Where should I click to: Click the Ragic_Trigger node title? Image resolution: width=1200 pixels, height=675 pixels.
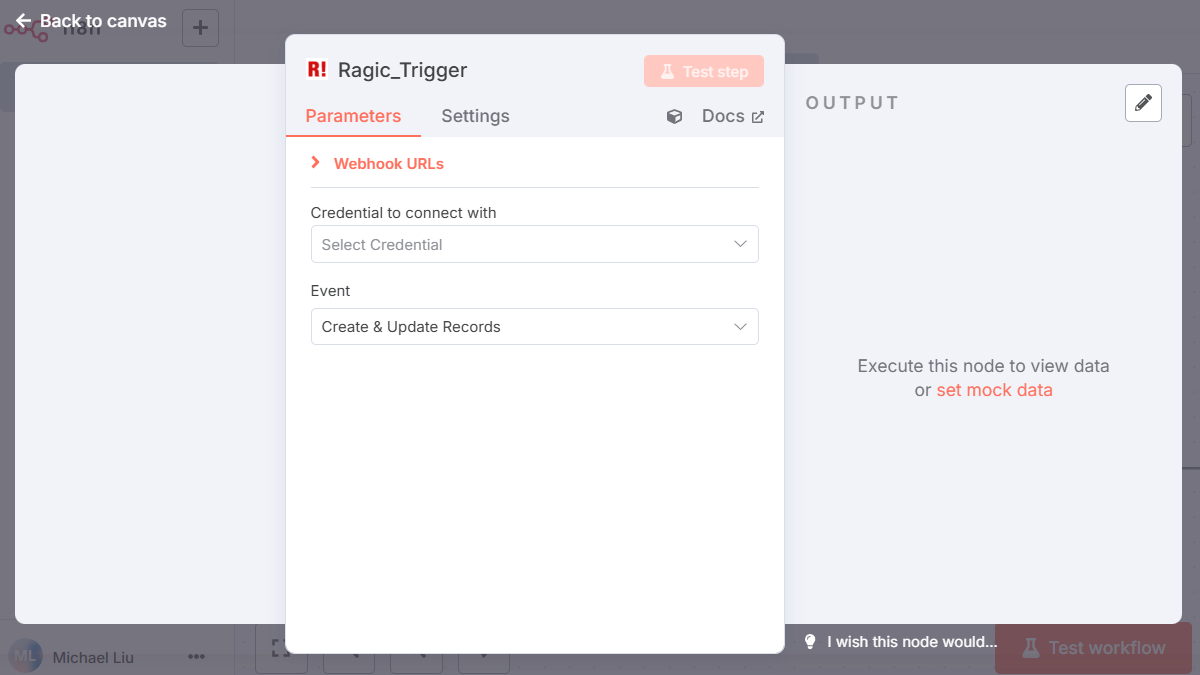402,70
